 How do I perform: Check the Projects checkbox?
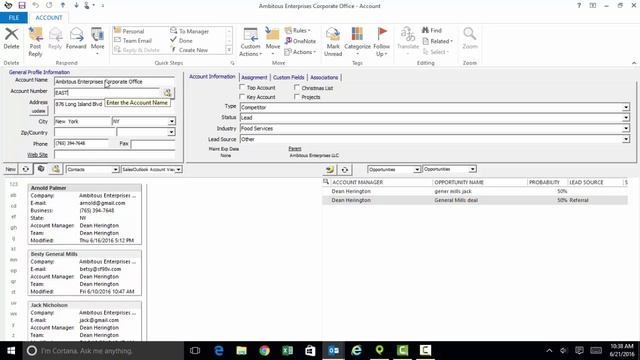point(297,97)
